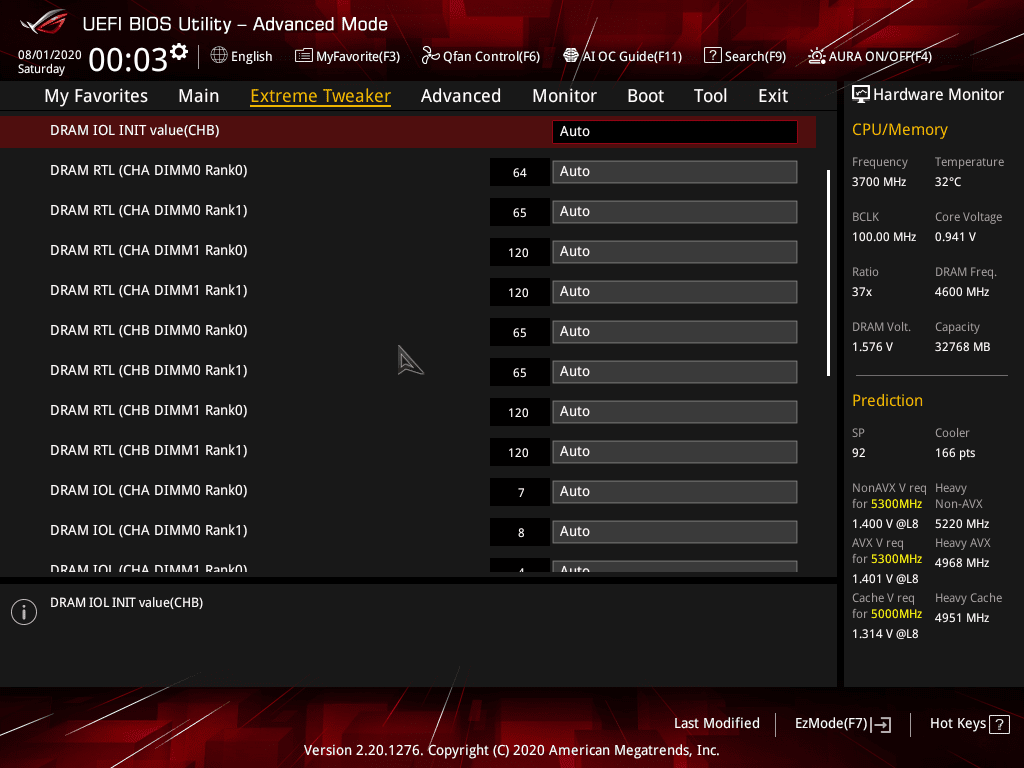This screenshot has height=768, width=1024.
Task: Click Auto field for RTL CHA DIMM1 Rank0
Action: click(675, 251)
